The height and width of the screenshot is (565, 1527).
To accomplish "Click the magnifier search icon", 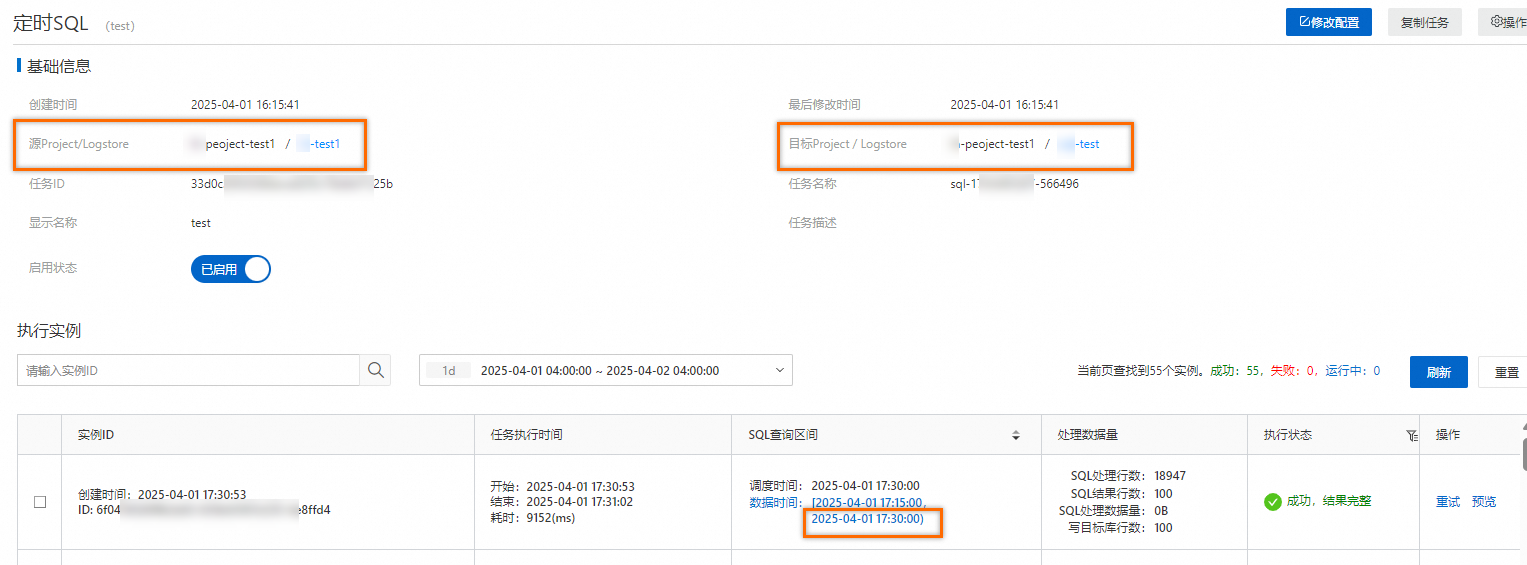I will 375,370.
